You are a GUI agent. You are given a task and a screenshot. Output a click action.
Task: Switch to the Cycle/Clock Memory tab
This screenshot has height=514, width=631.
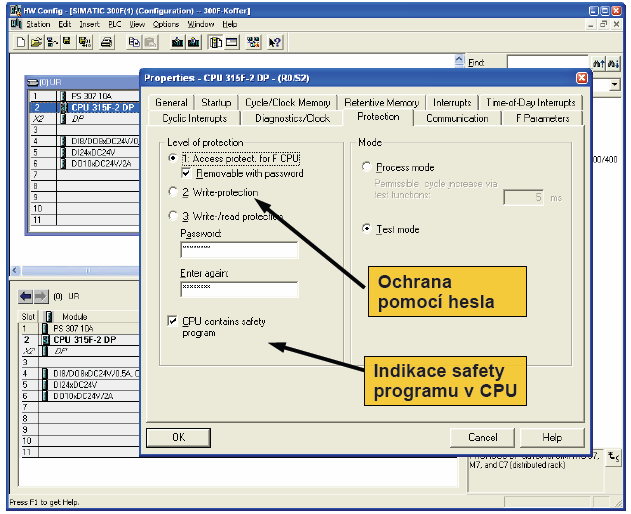[x=287, y=103]
